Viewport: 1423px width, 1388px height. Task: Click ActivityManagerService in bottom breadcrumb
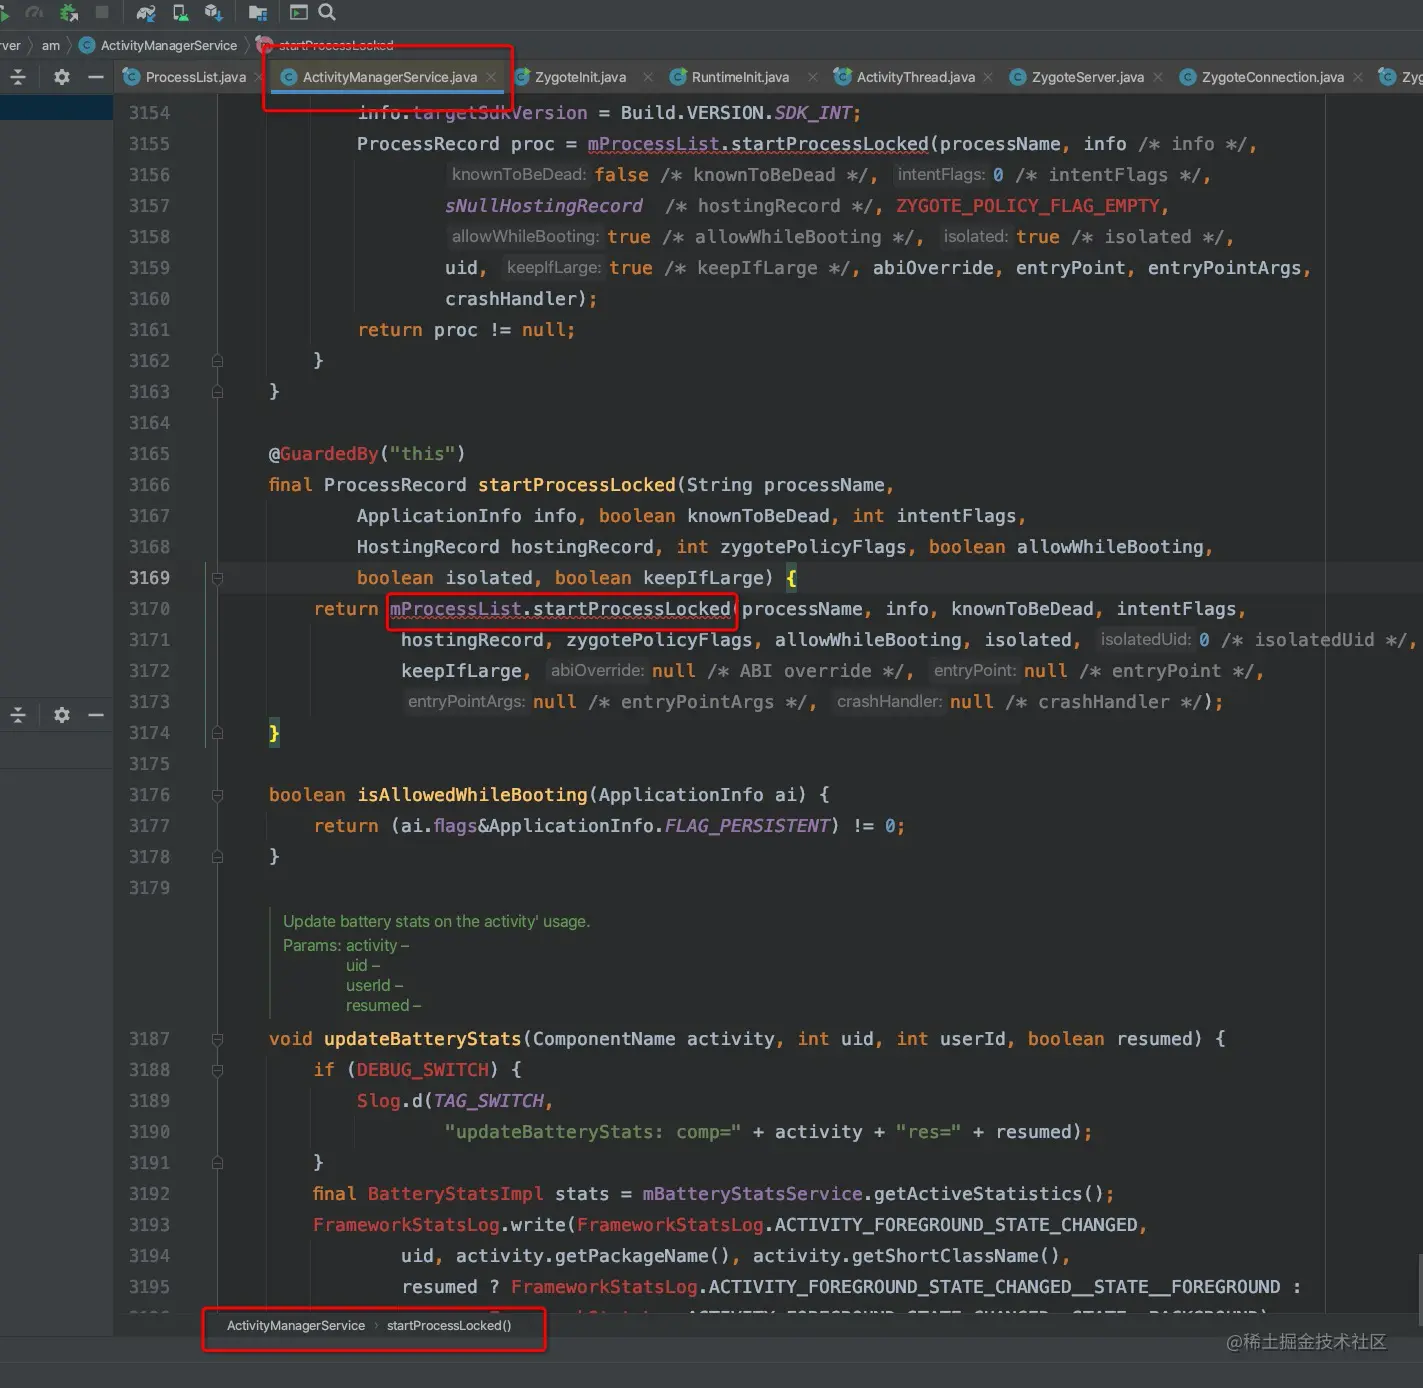pyautogui.click(x=296, y=1325)
